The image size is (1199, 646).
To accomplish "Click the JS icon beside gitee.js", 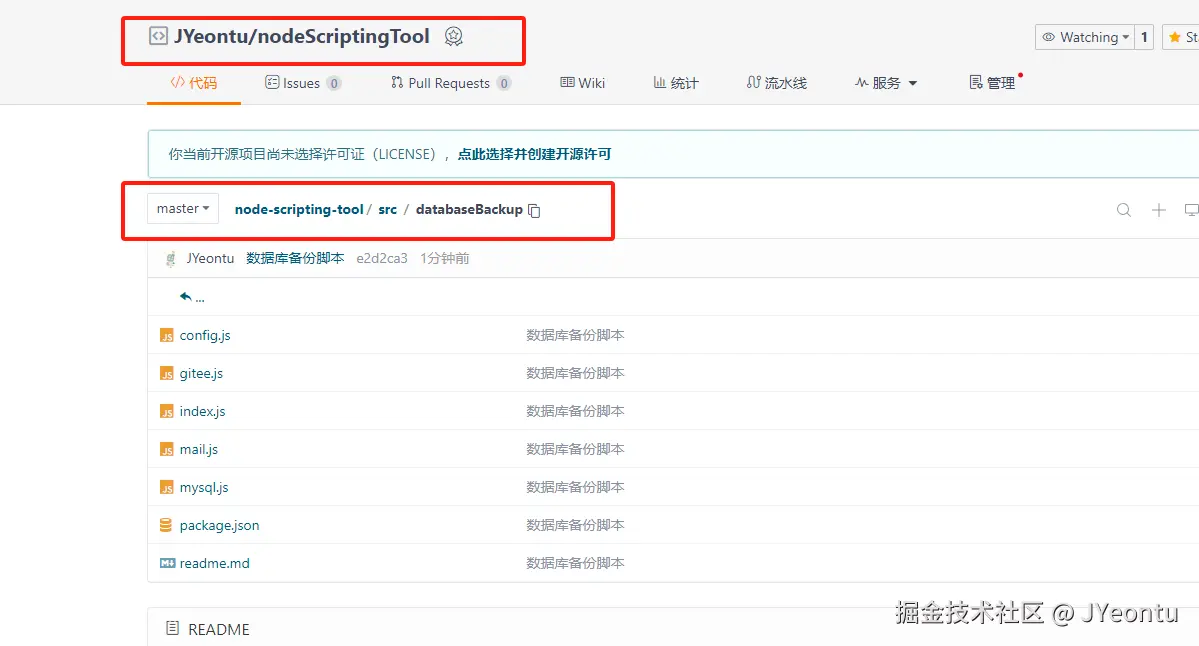I will 167,373.
